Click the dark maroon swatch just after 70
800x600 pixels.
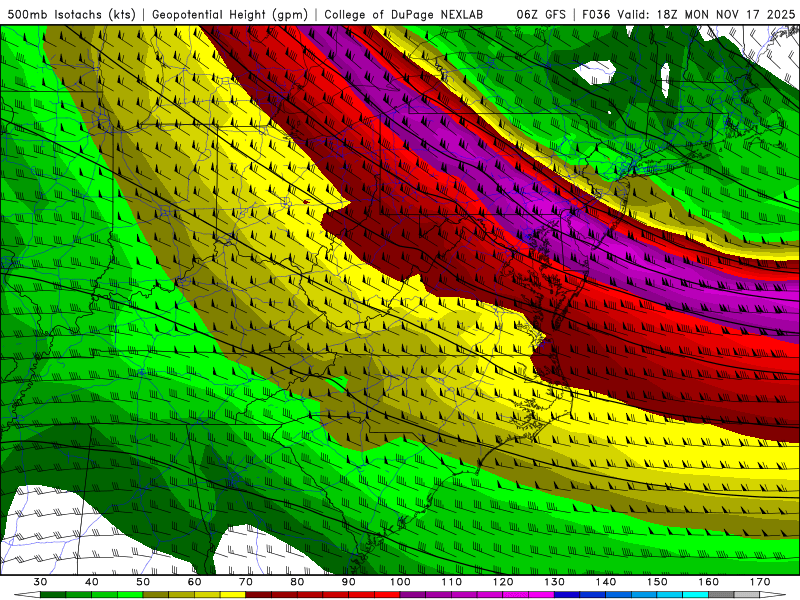tap(259, 595)
